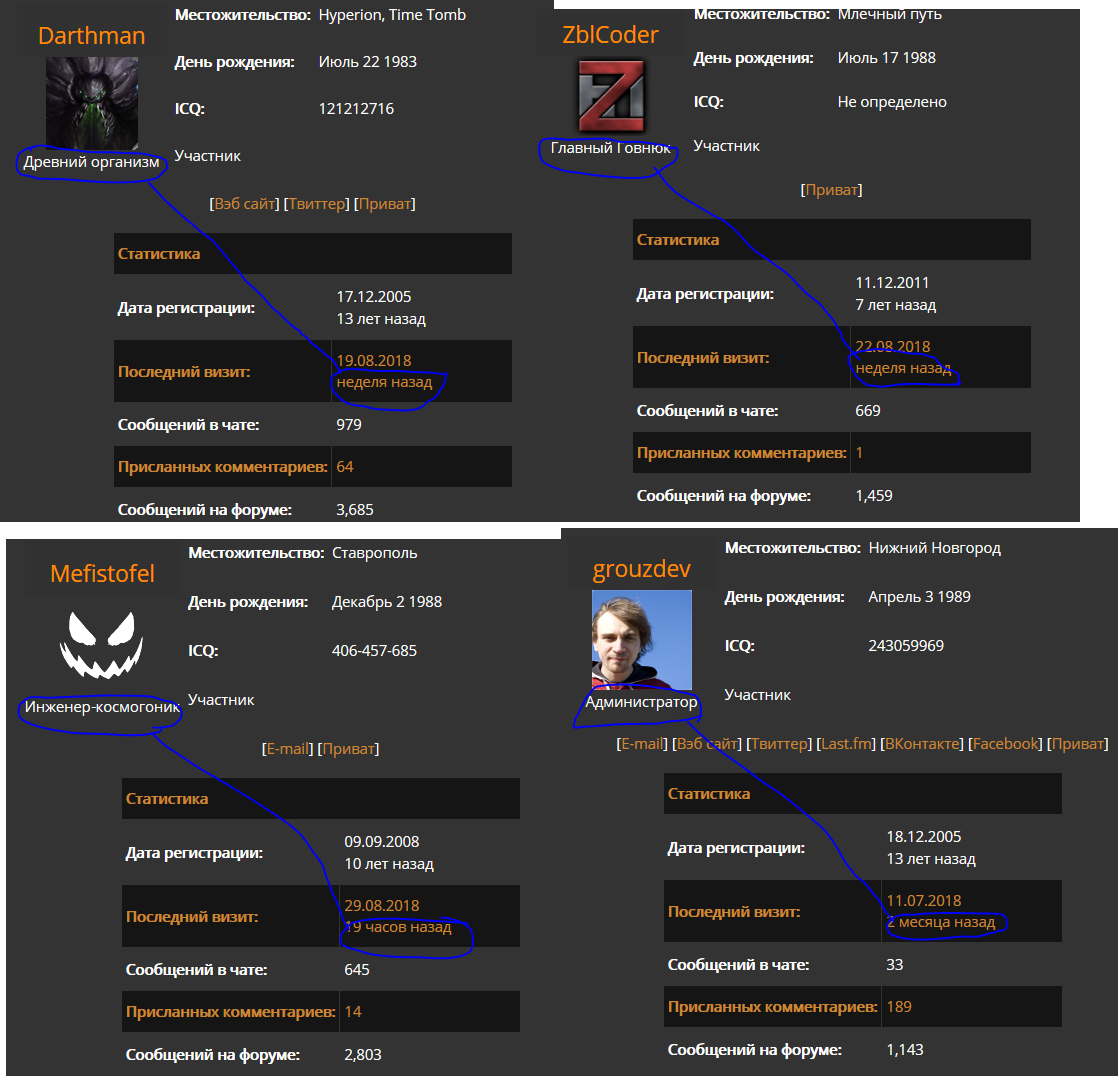Click Mefistofel's white evil-grin avatar
The image size is (1118, 1076).
coord(101,645)
